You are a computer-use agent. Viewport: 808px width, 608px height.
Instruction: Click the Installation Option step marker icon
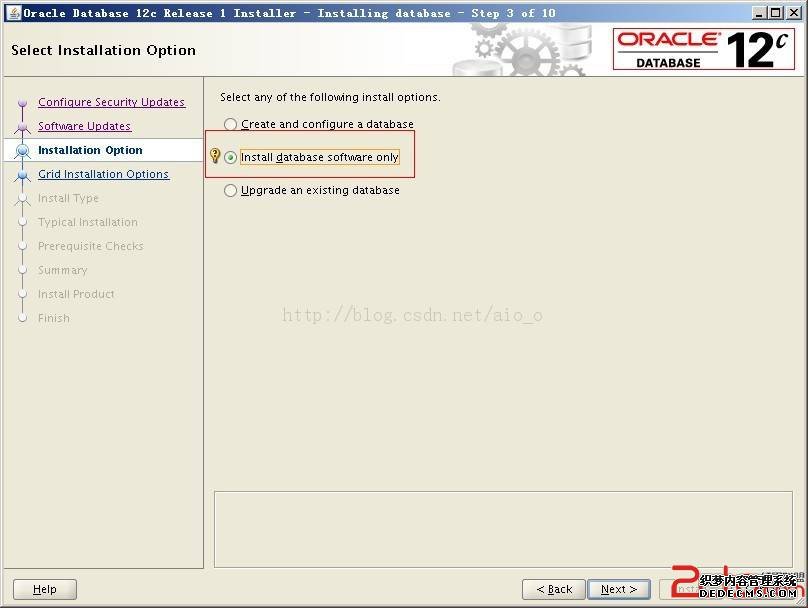pyautogui.click(x=23, y=151)
